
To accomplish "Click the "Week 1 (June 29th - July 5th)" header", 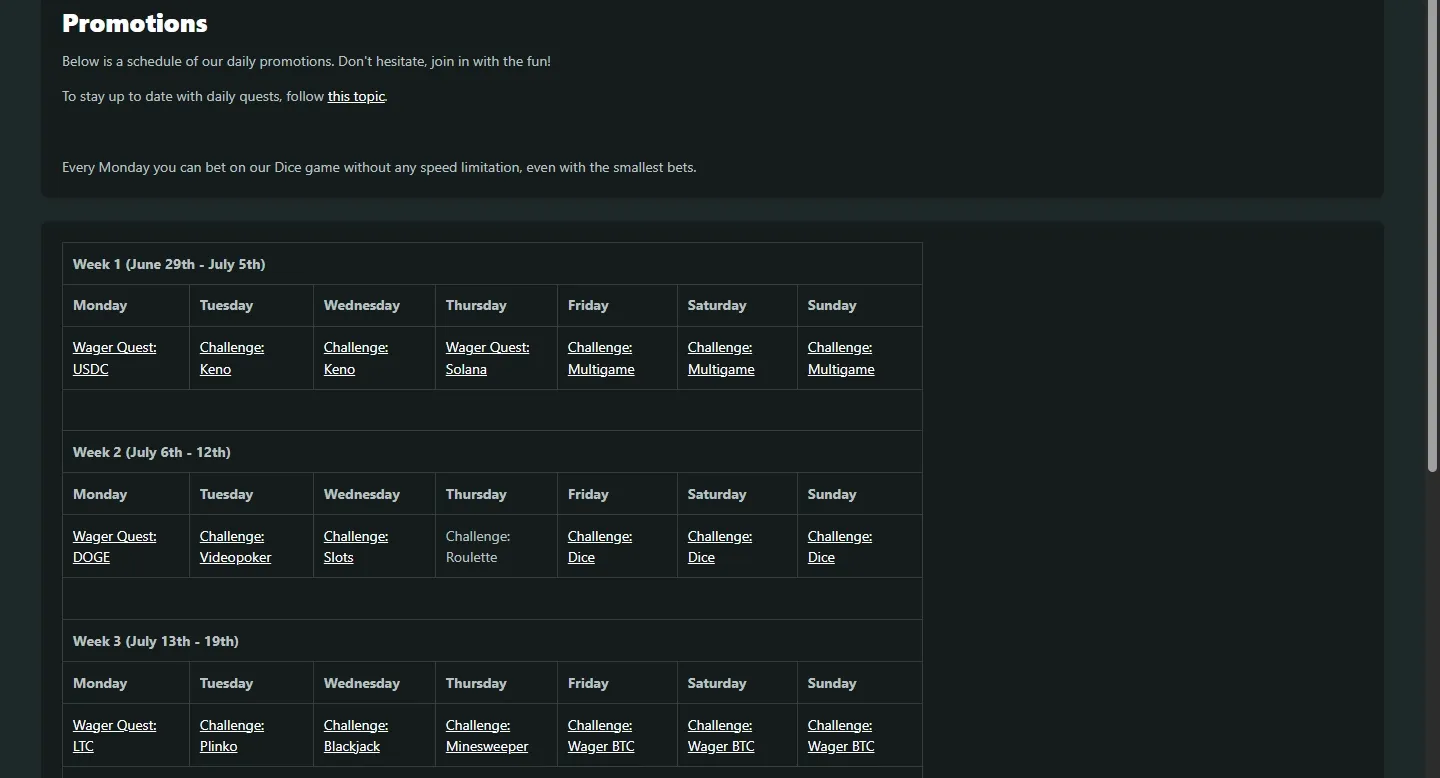I will click(x=169, y=264).
